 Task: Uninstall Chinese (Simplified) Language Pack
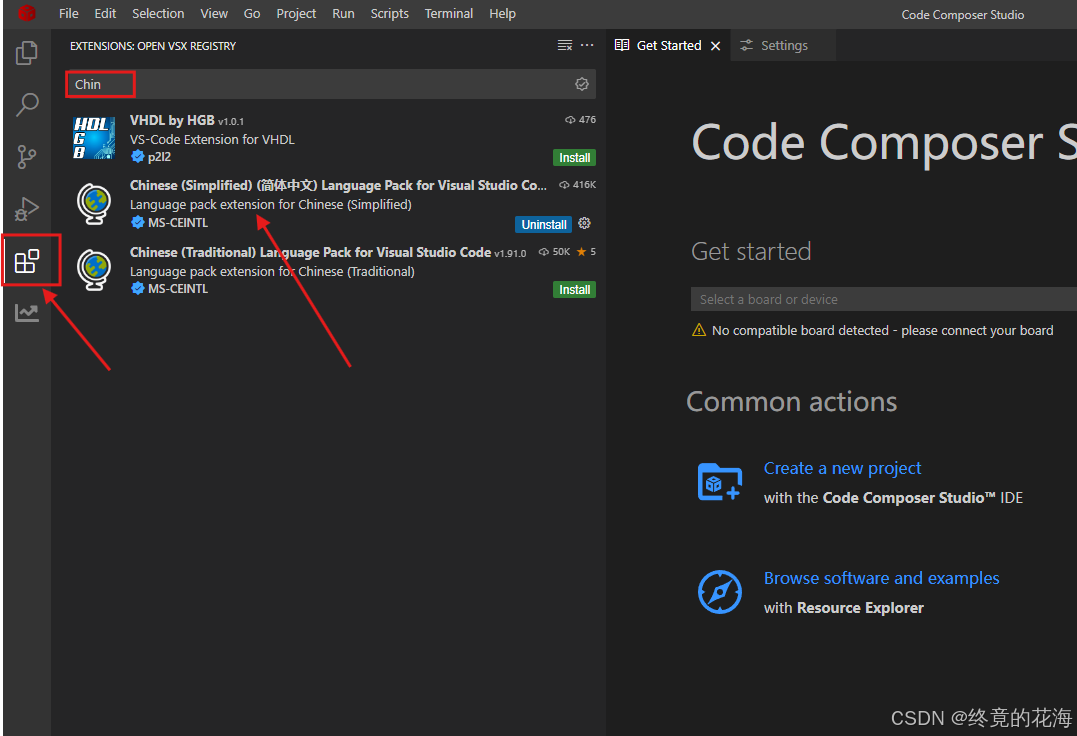543,225
